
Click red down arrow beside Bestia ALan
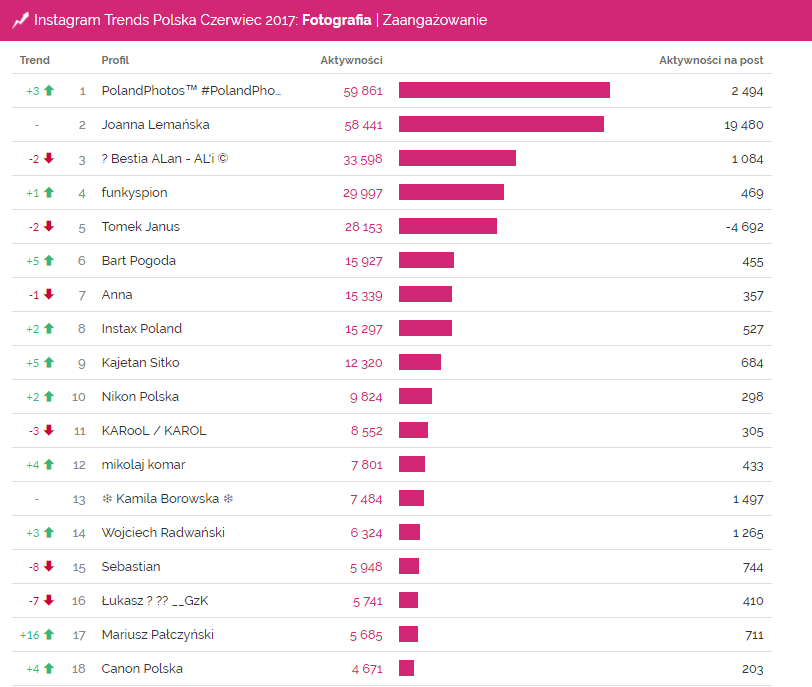click(48, 159)
